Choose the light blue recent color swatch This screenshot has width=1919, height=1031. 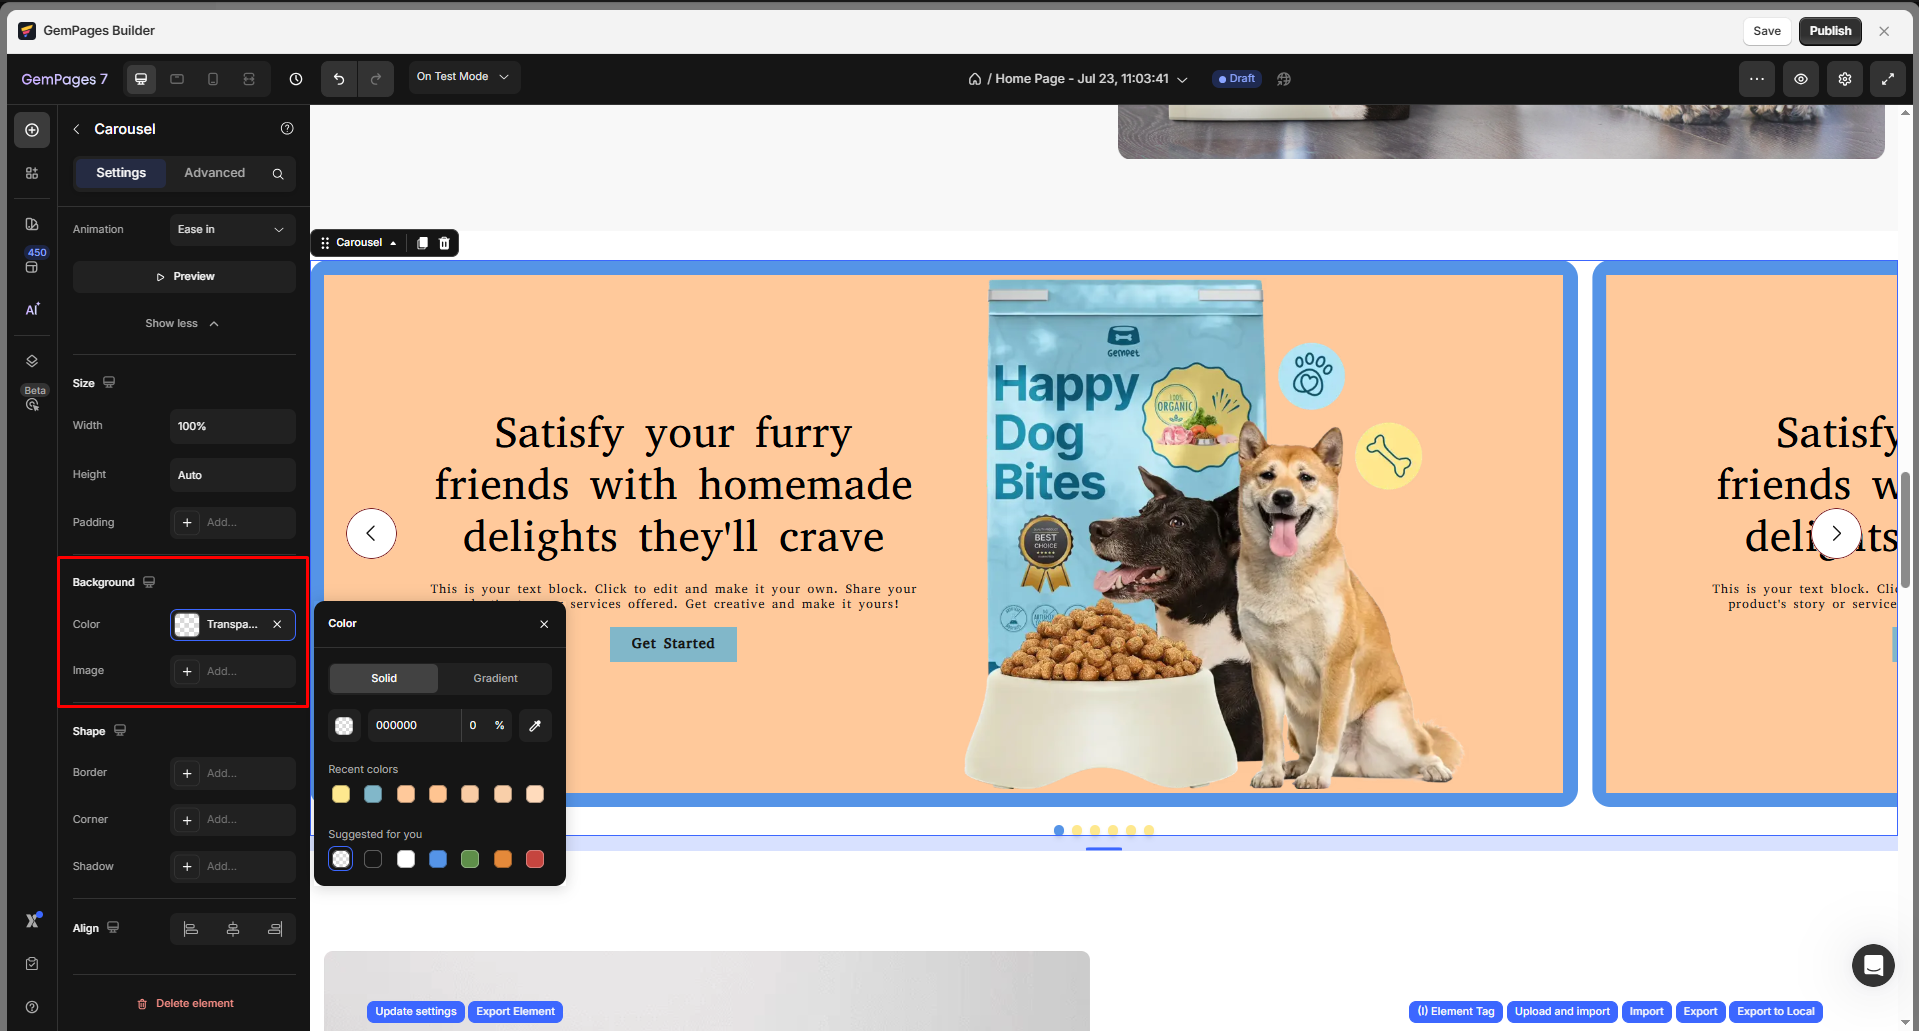[373, 794]
